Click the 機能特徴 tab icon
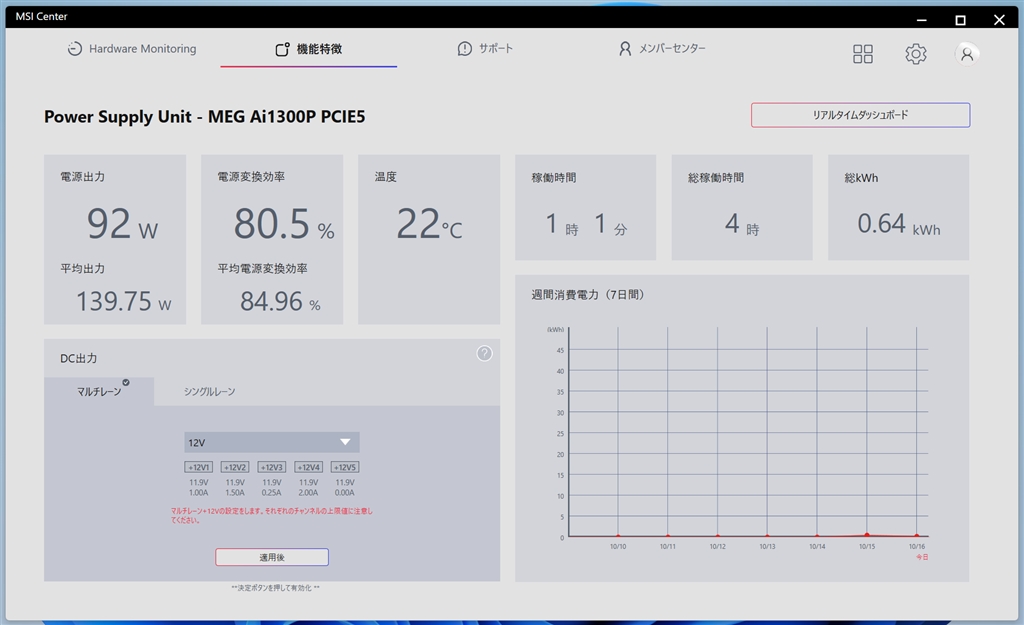This screenshot has height=625, width=1024. pyautogui.click(x=282, y=50)
